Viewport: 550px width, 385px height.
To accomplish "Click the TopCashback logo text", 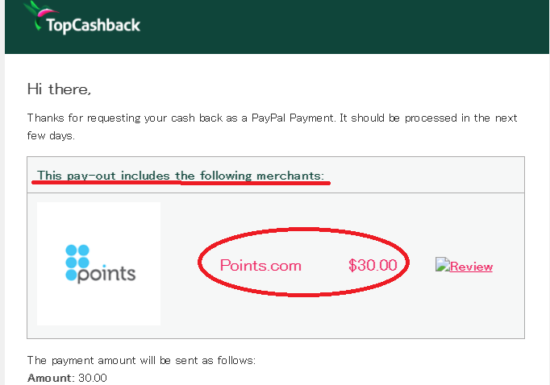I will point(93,26).
